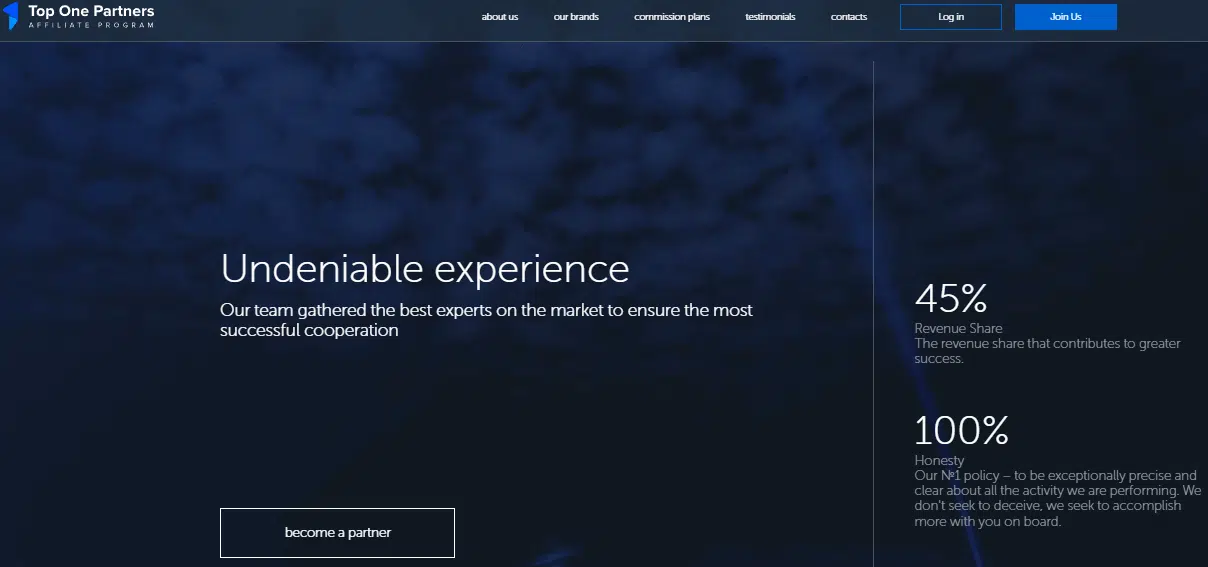This screenshot has height=567, width=1208.
Task: Click the 'Our team gathered the best experts' subtitle
Action: click(x=486, y=320)
